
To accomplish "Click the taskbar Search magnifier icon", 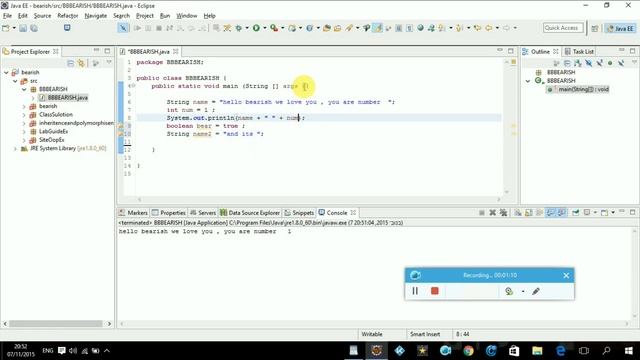I will pyautogui.click(x=607, y=351).
